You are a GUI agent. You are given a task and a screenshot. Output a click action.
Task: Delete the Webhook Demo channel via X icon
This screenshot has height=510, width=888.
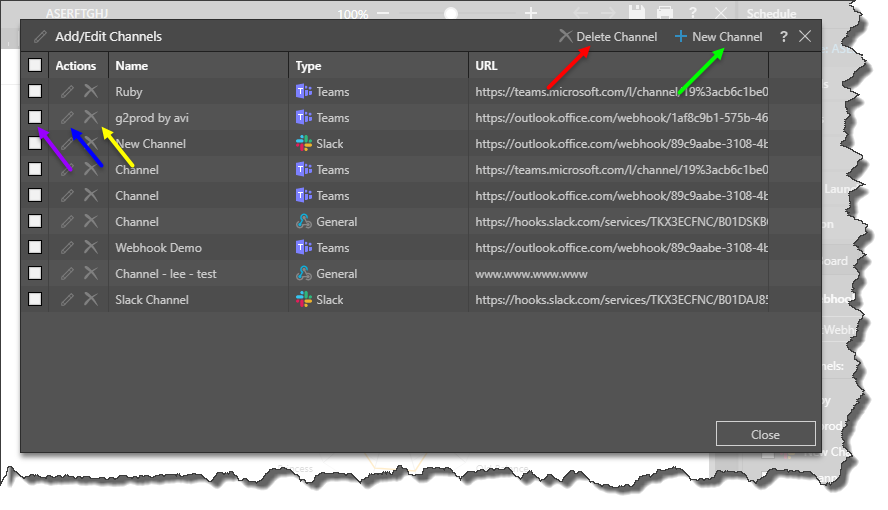coord(91,247)
